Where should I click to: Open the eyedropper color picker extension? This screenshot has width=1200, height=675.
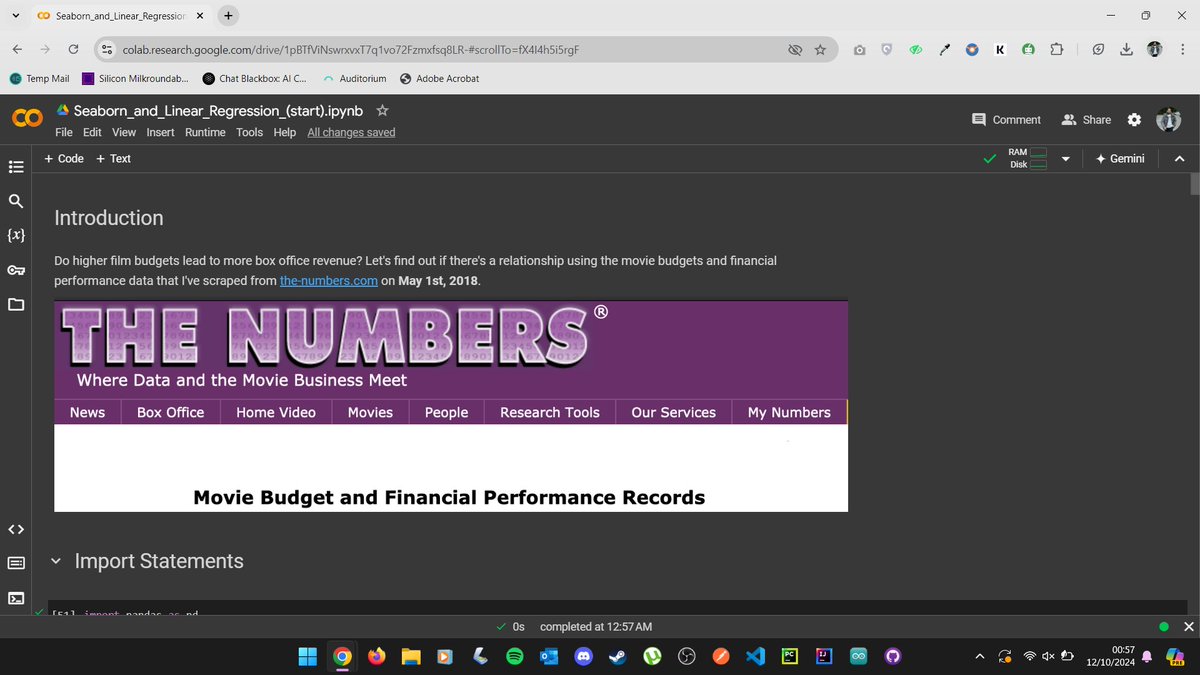point(943,49)
